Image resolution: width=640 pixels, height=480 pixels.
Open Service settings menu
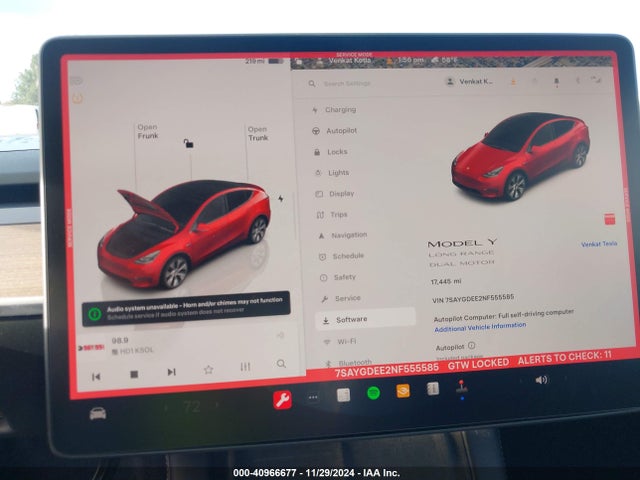coord(341,299)
